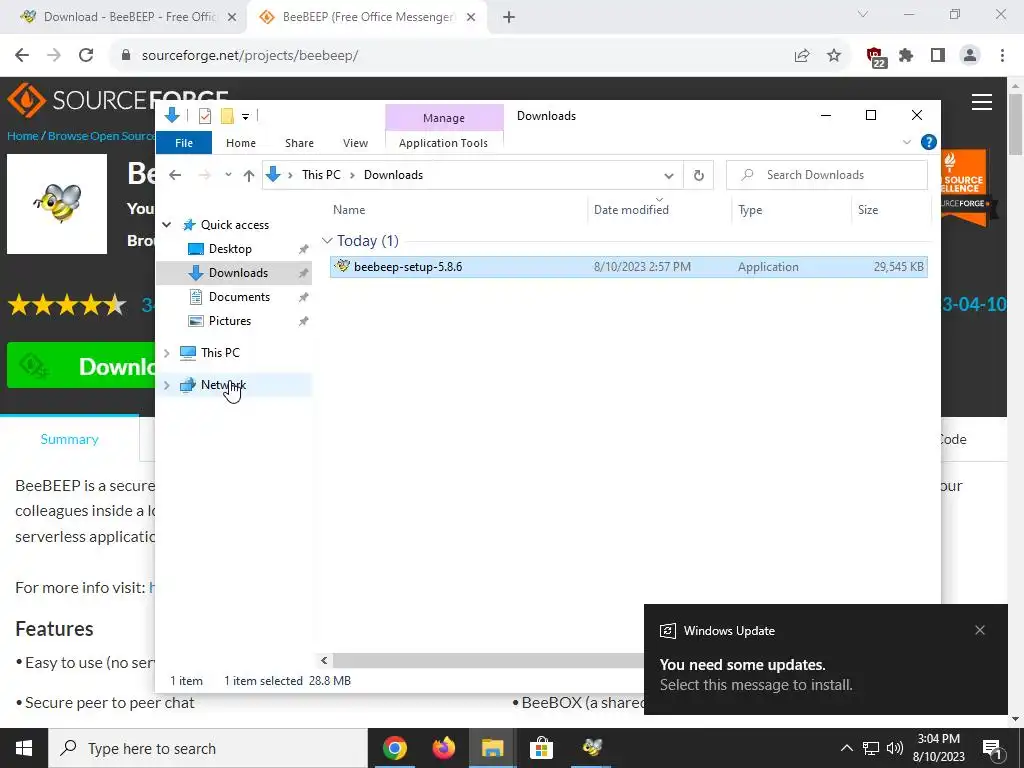The height and width of the screenshot is (768, 1024).
Task: Open Chrome Extensions puzzle icon
Action: (x=906, y=56)
